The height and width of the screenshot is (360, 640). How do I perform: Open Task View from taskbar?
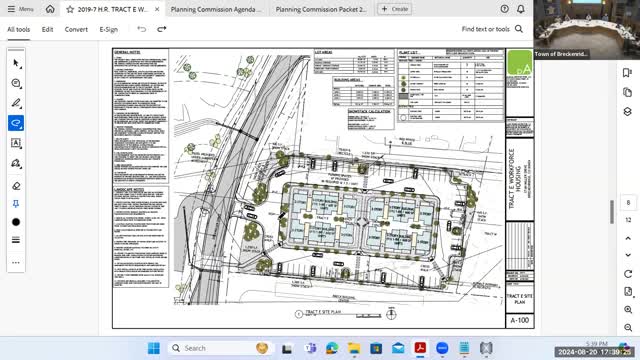(x=287, y=348)
